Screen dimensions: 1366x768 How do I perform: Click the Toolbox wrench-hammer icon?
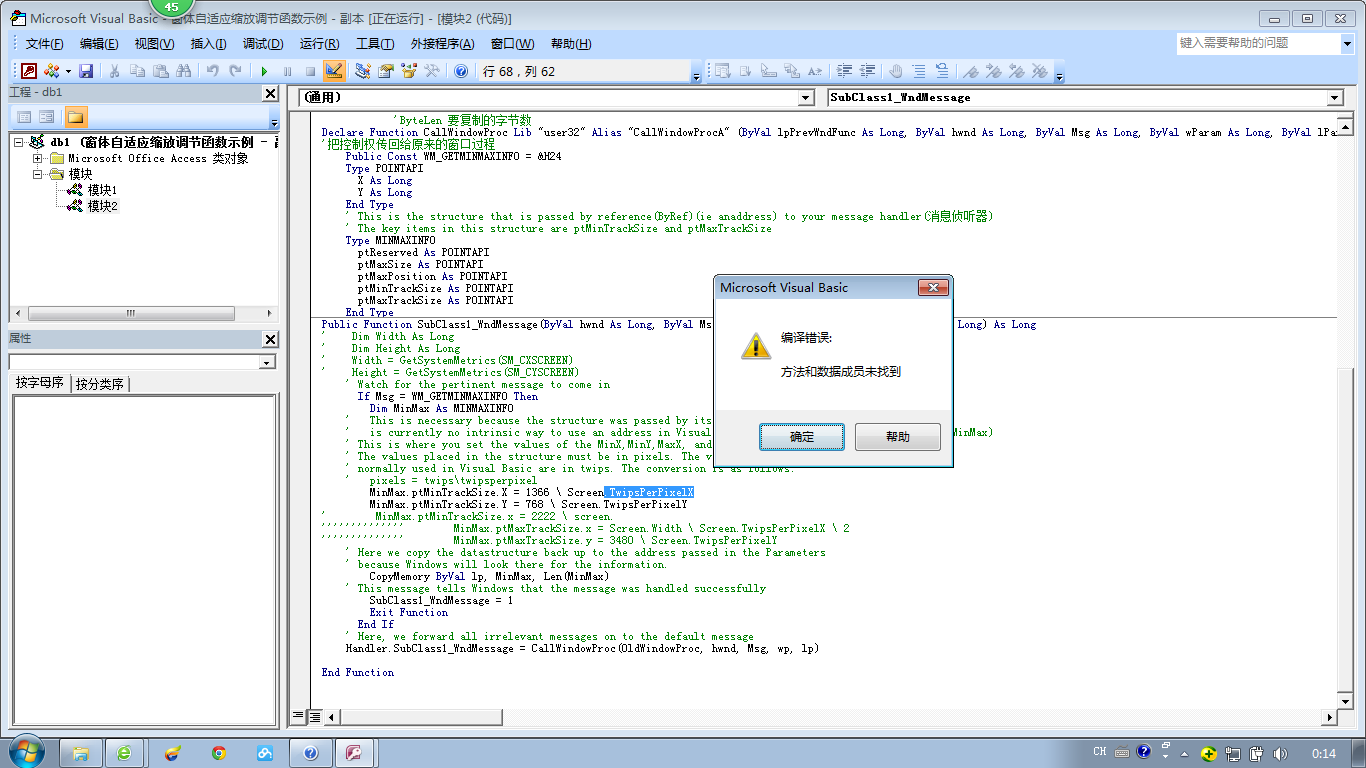[x=432, y=71]
